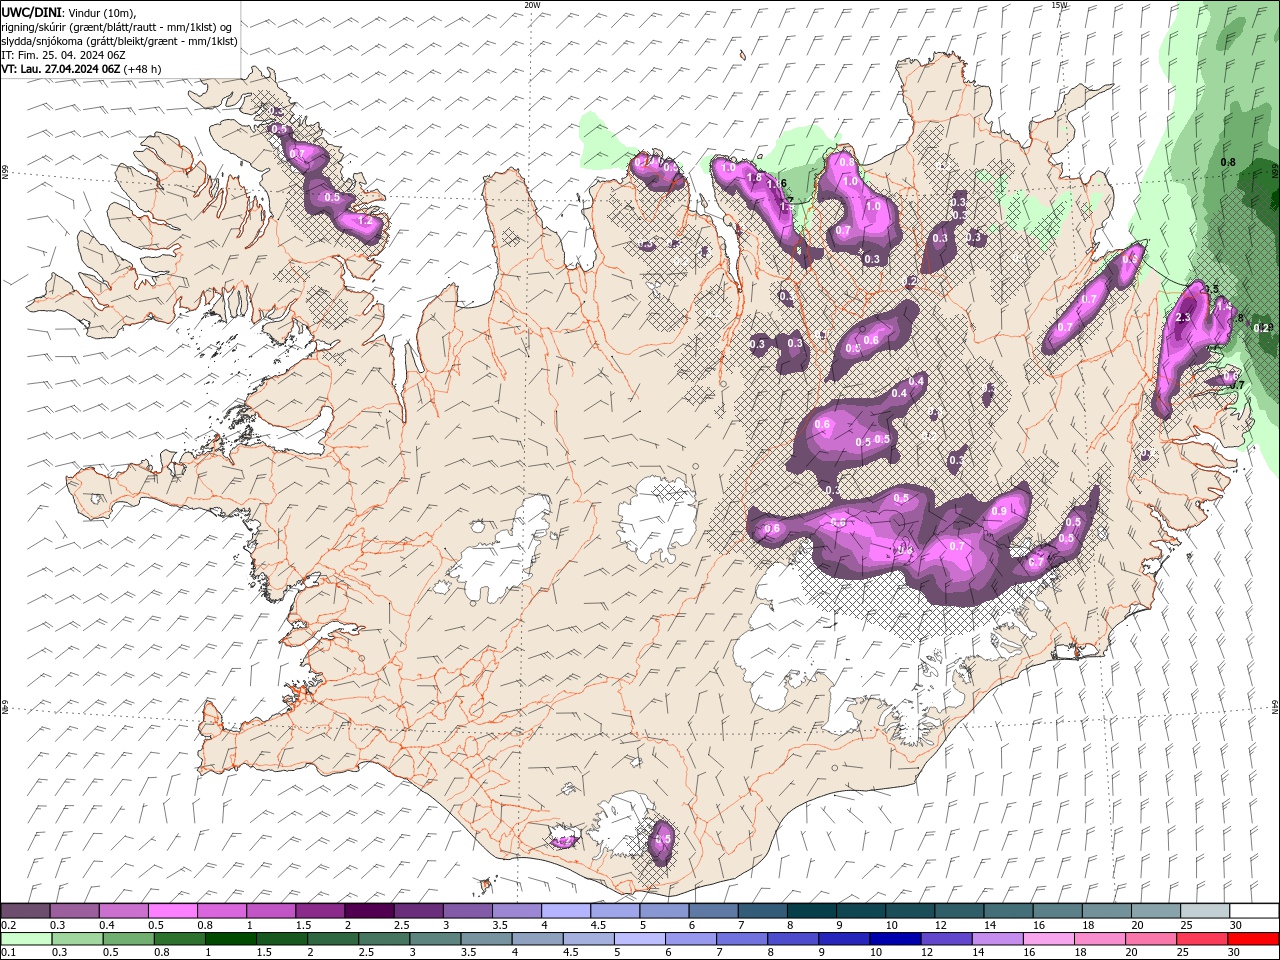Viewport: 1280px width, 960px height.
Task: Click the 'UWC/DINI: Vindur (10m)' title line
Action: click(x=69, y=12)
